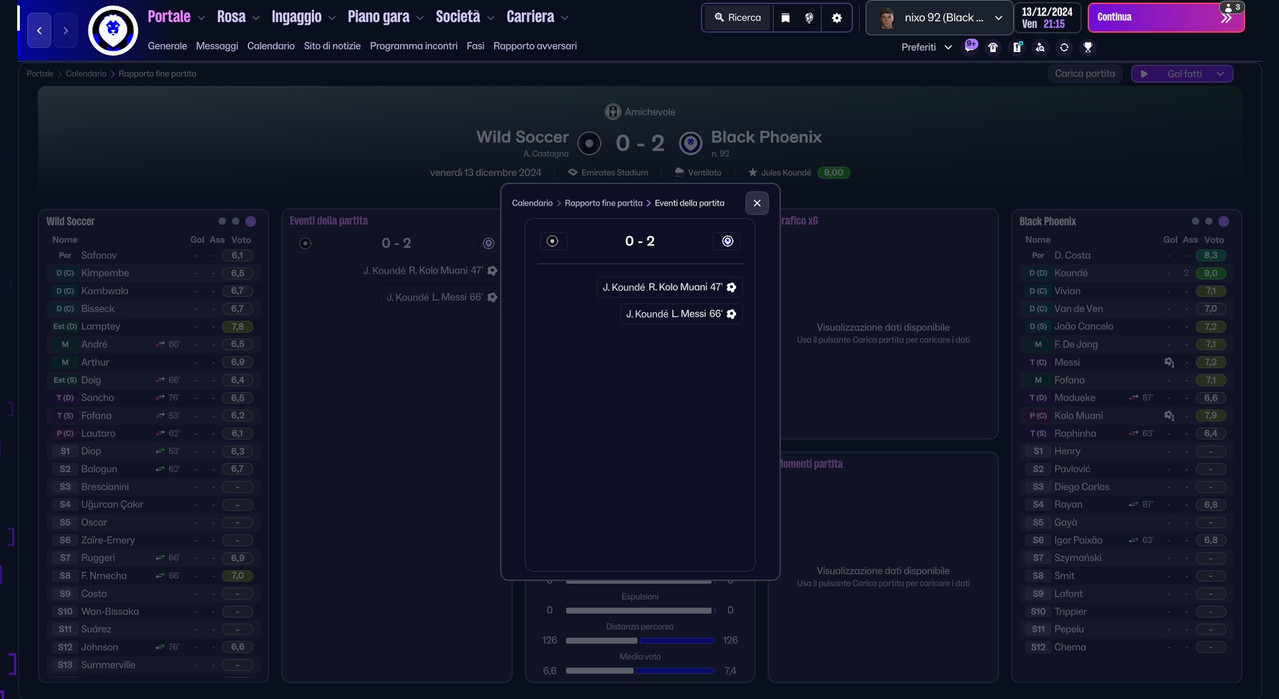Viewport: 1279px width, 699px height.
Task: Go back with the left arrow button
Action: [39, 30]
